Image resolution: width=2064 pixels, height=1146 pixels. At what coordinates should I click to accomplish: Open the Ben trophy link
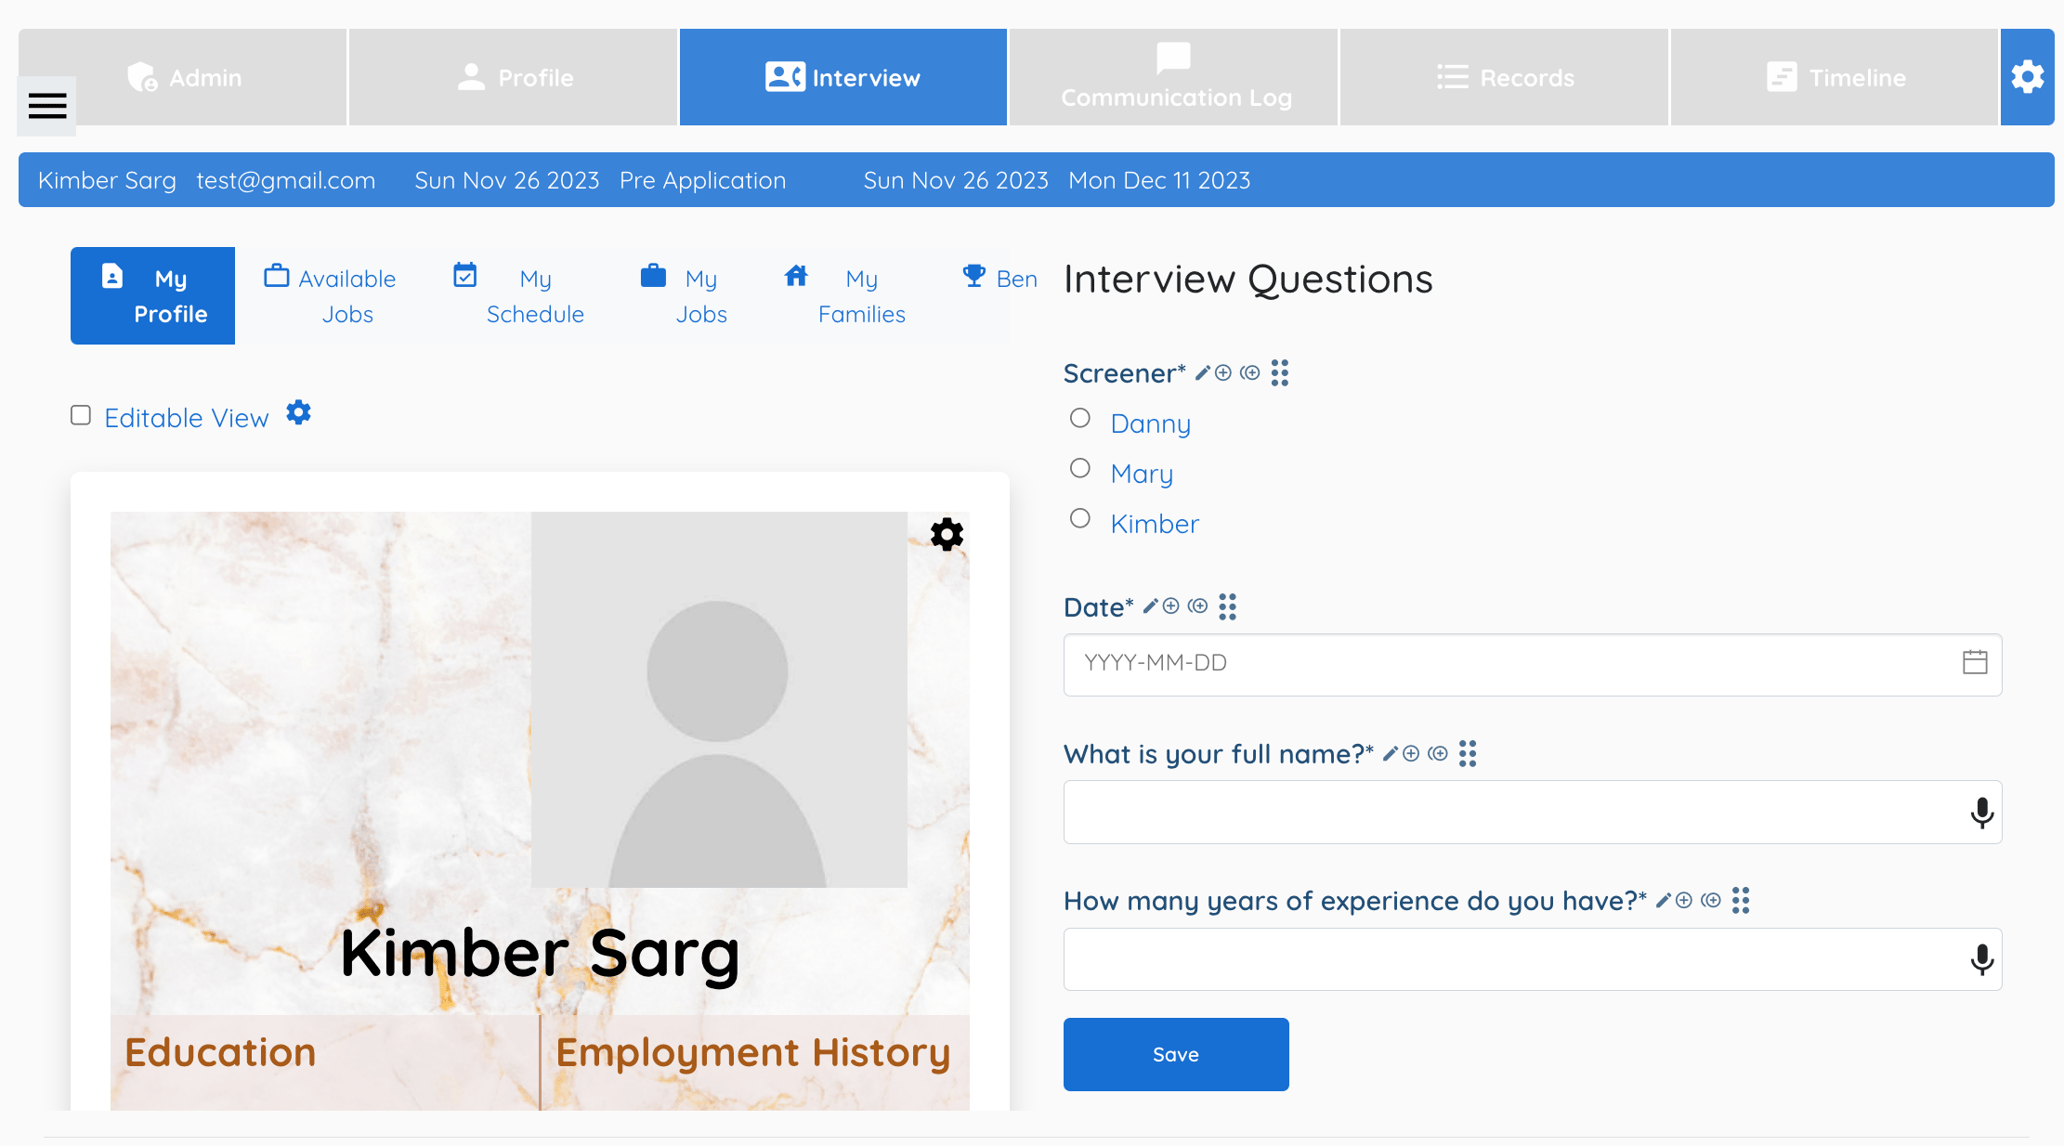(998, 278)
